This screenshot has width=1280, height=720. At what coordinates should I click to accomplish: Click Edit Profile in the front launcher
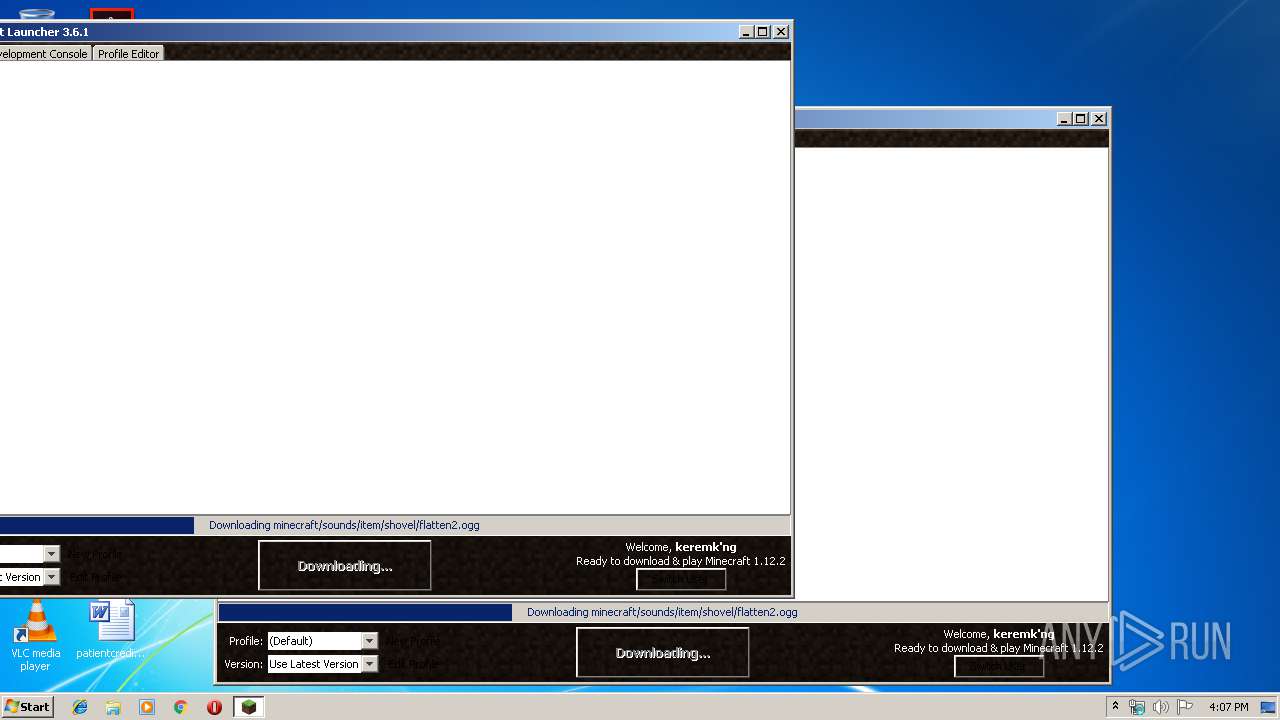[x=95, y=577]
